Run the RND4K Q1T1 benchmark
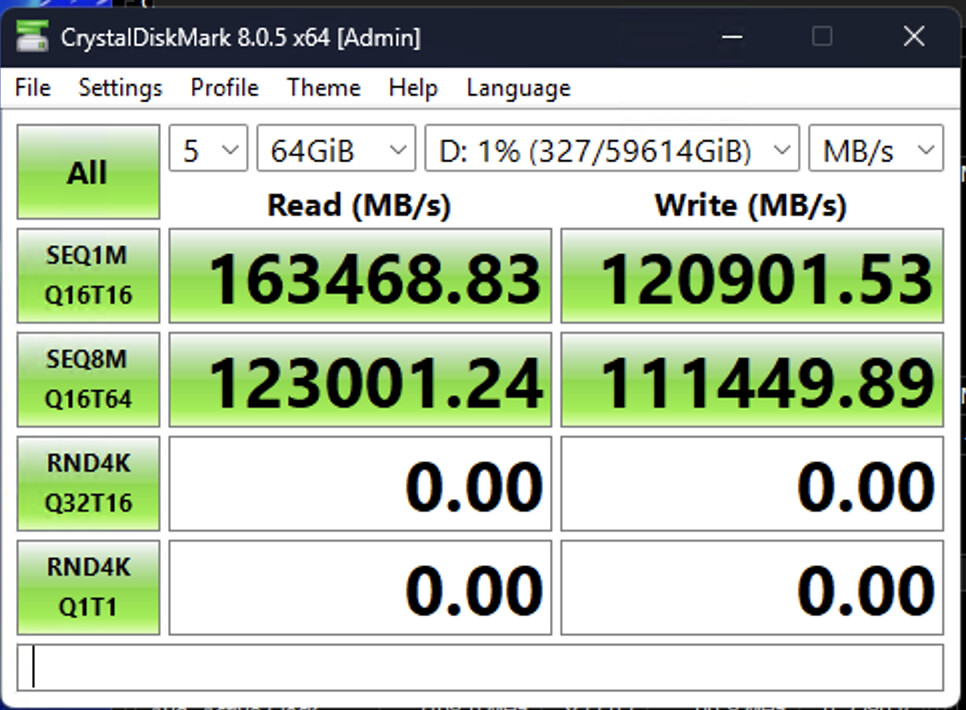The height and width of the screenshot is (710, 966). (88, 587)
